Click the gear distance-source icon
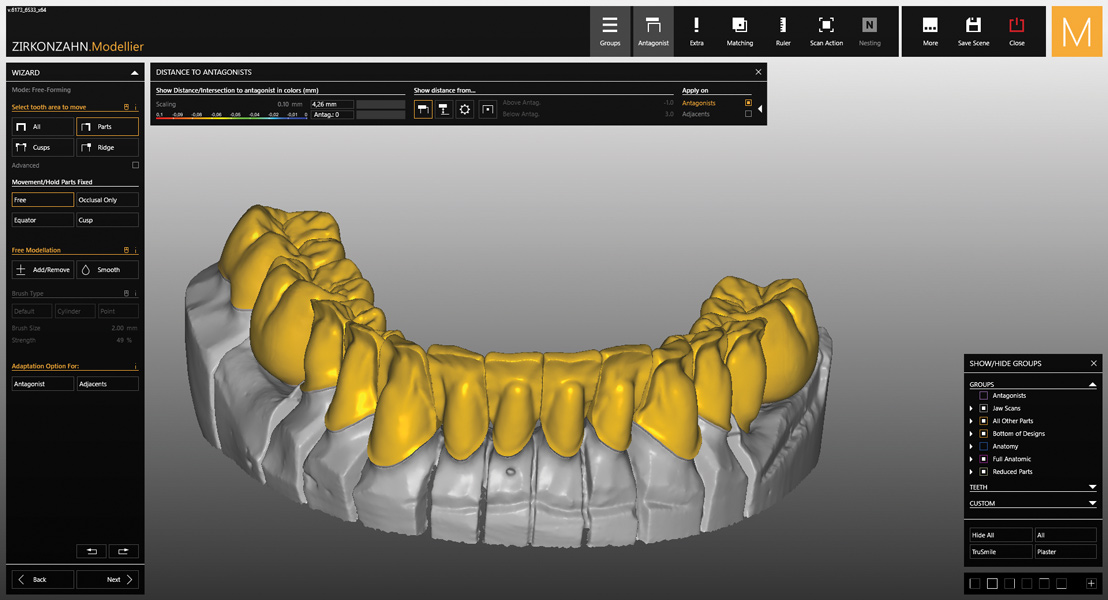This screenshot has height=600, width=1108. point(465,109)
